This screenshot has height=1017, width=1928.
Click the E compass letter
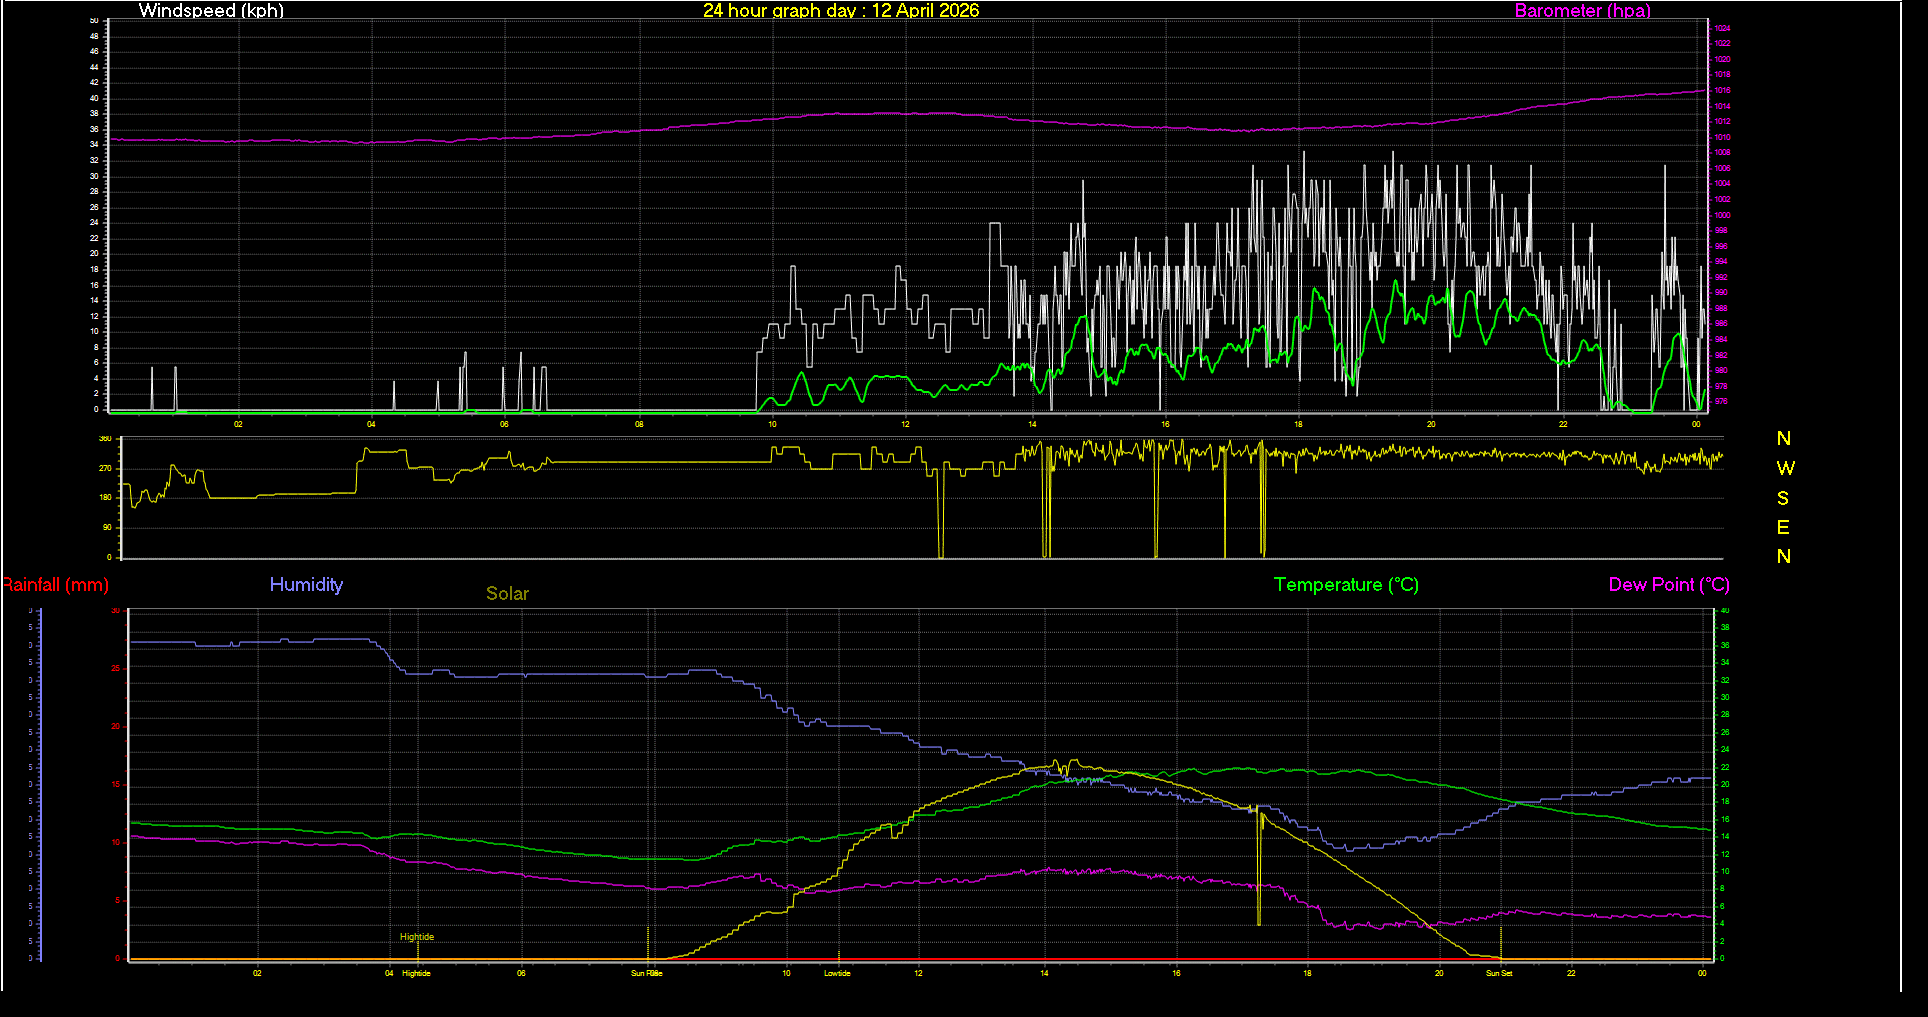[1784, 528]
